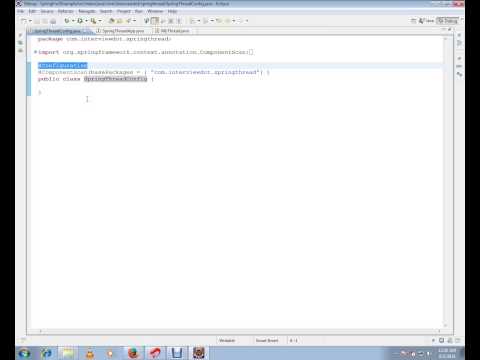Click the third icon in left trim bar
This screenshot has height=360, width=480.
[x=20, y=50]
